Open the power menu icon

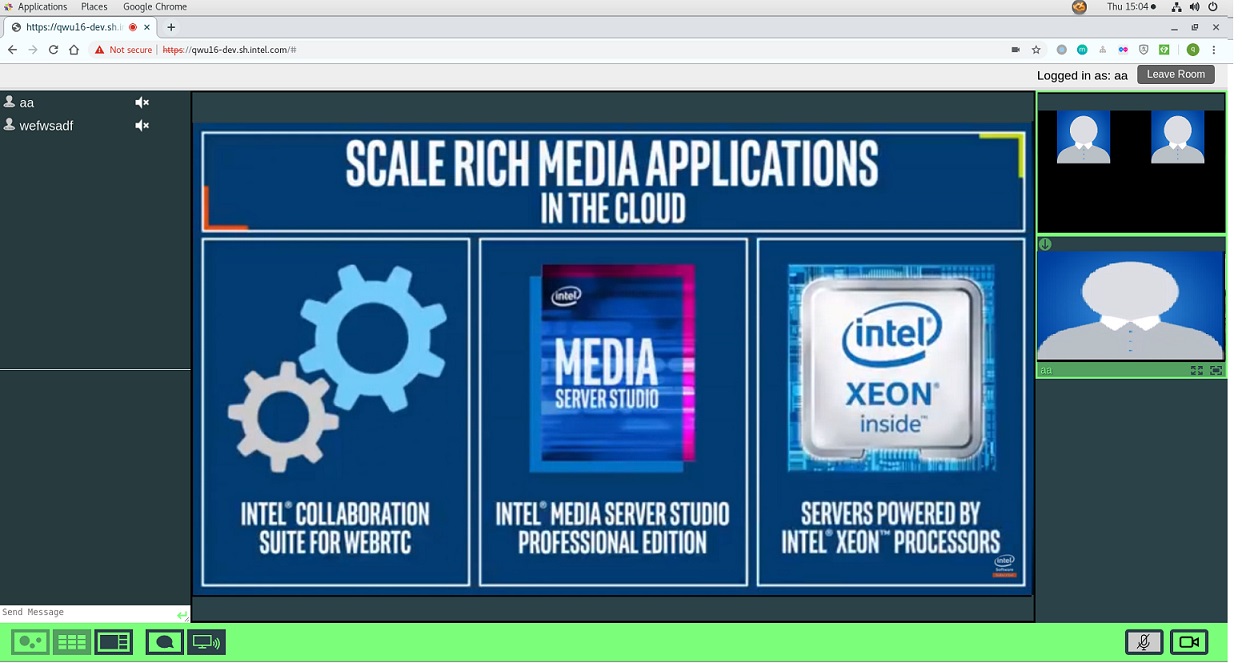pos(1213,7)
